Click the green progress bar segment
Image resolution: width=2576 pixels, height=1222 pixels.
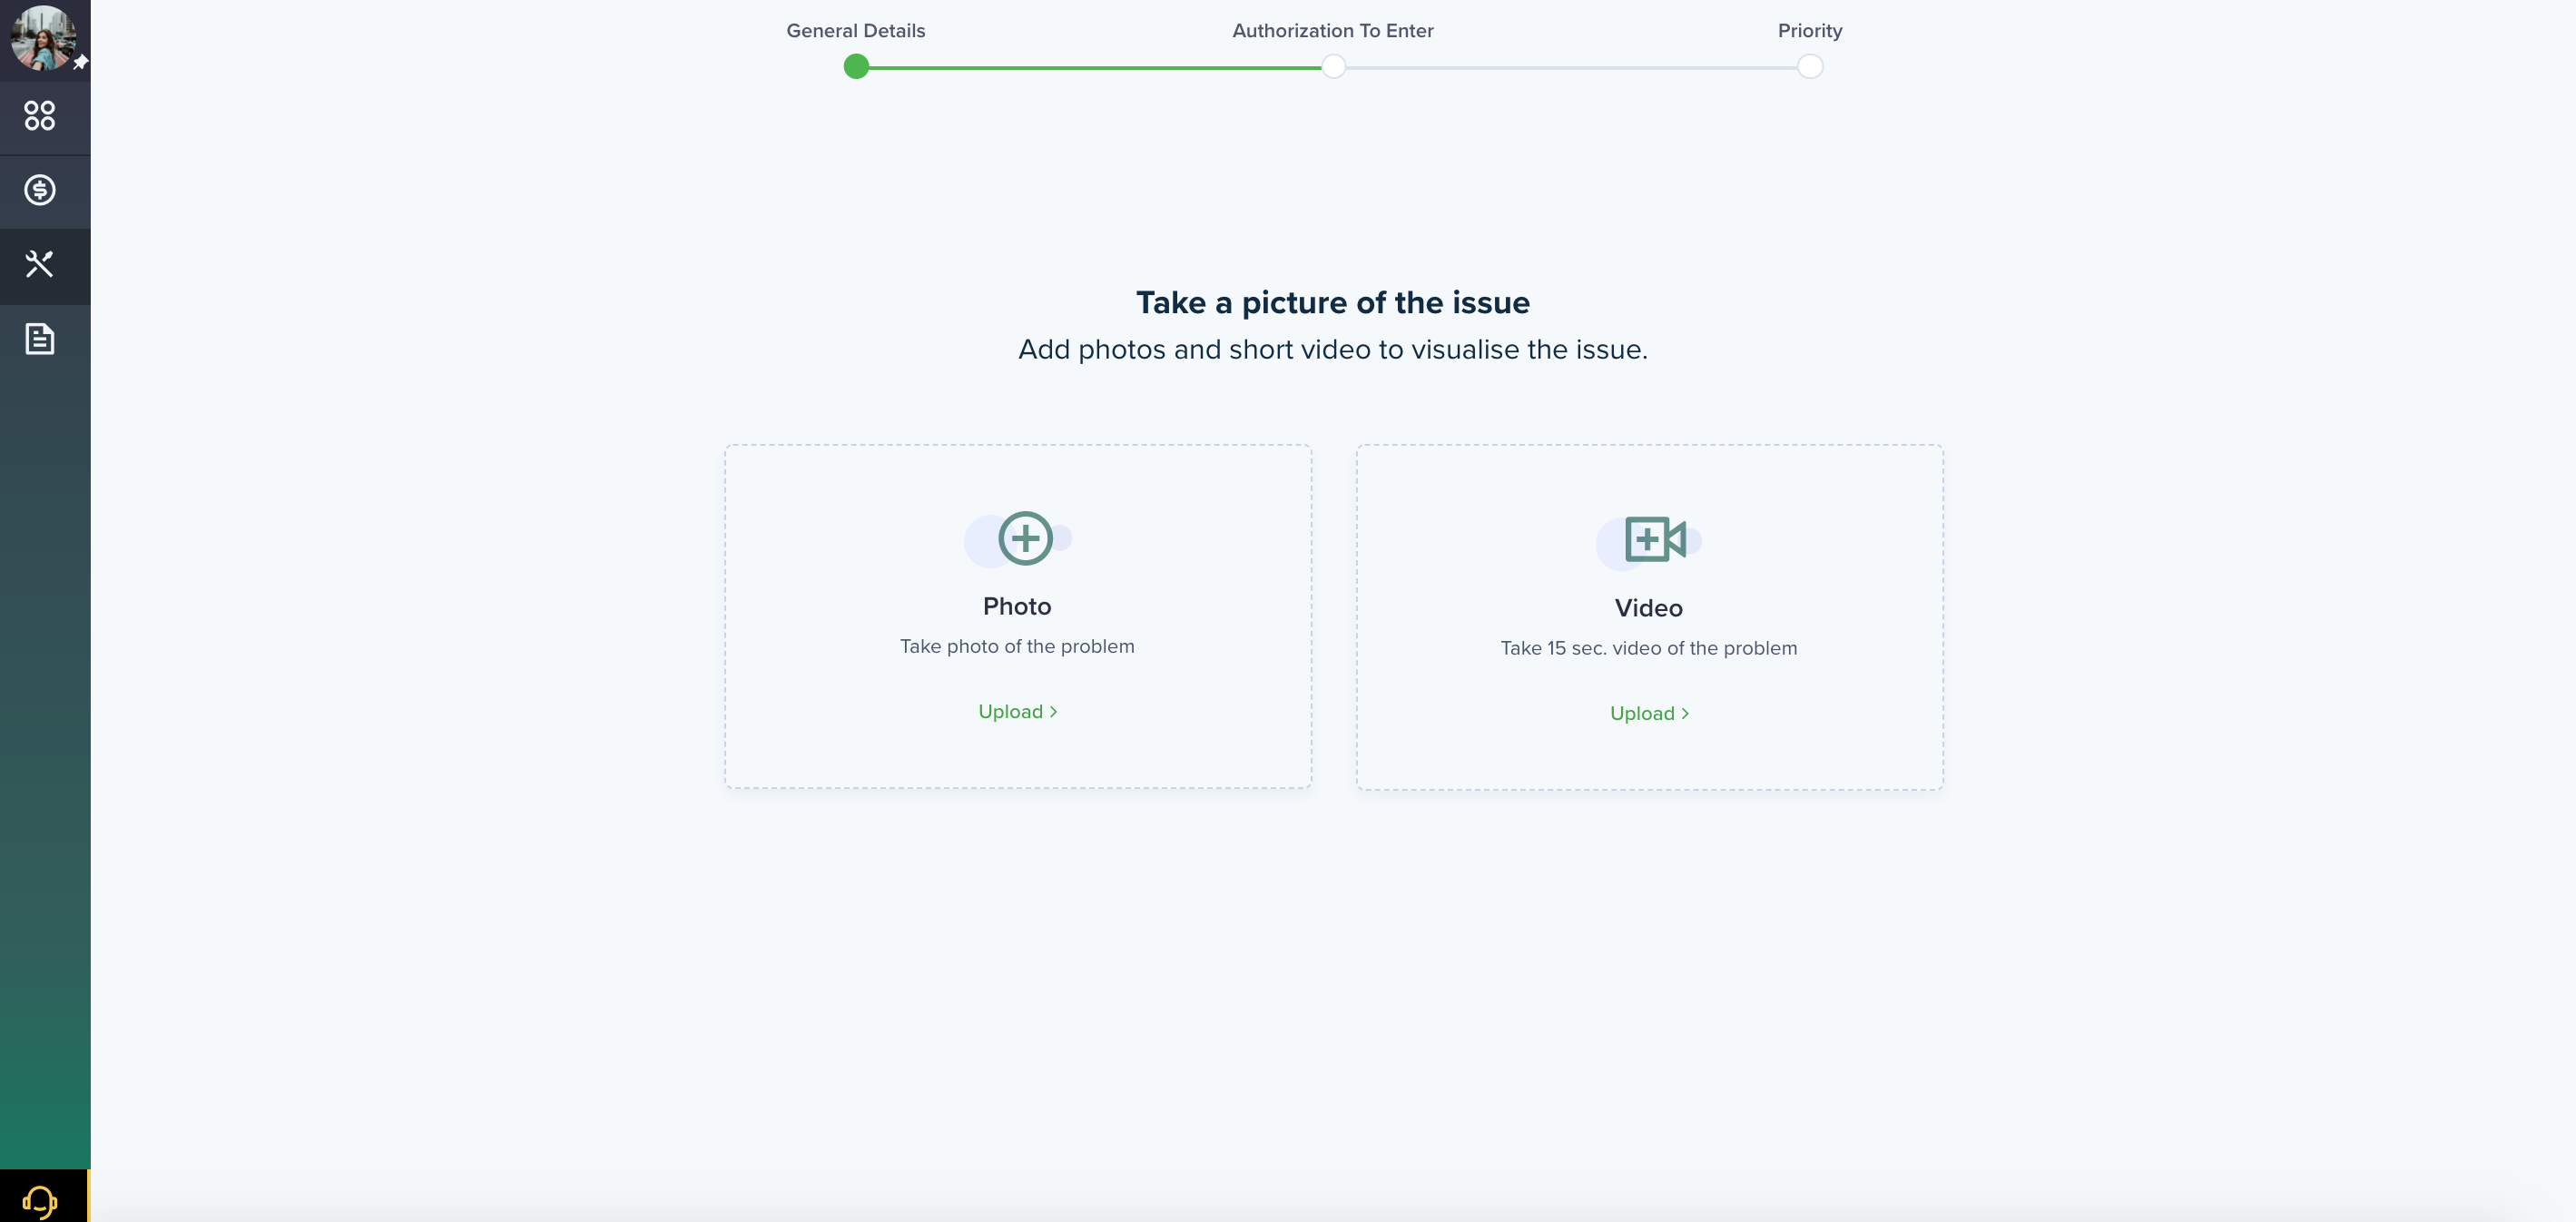[1095, 67]
